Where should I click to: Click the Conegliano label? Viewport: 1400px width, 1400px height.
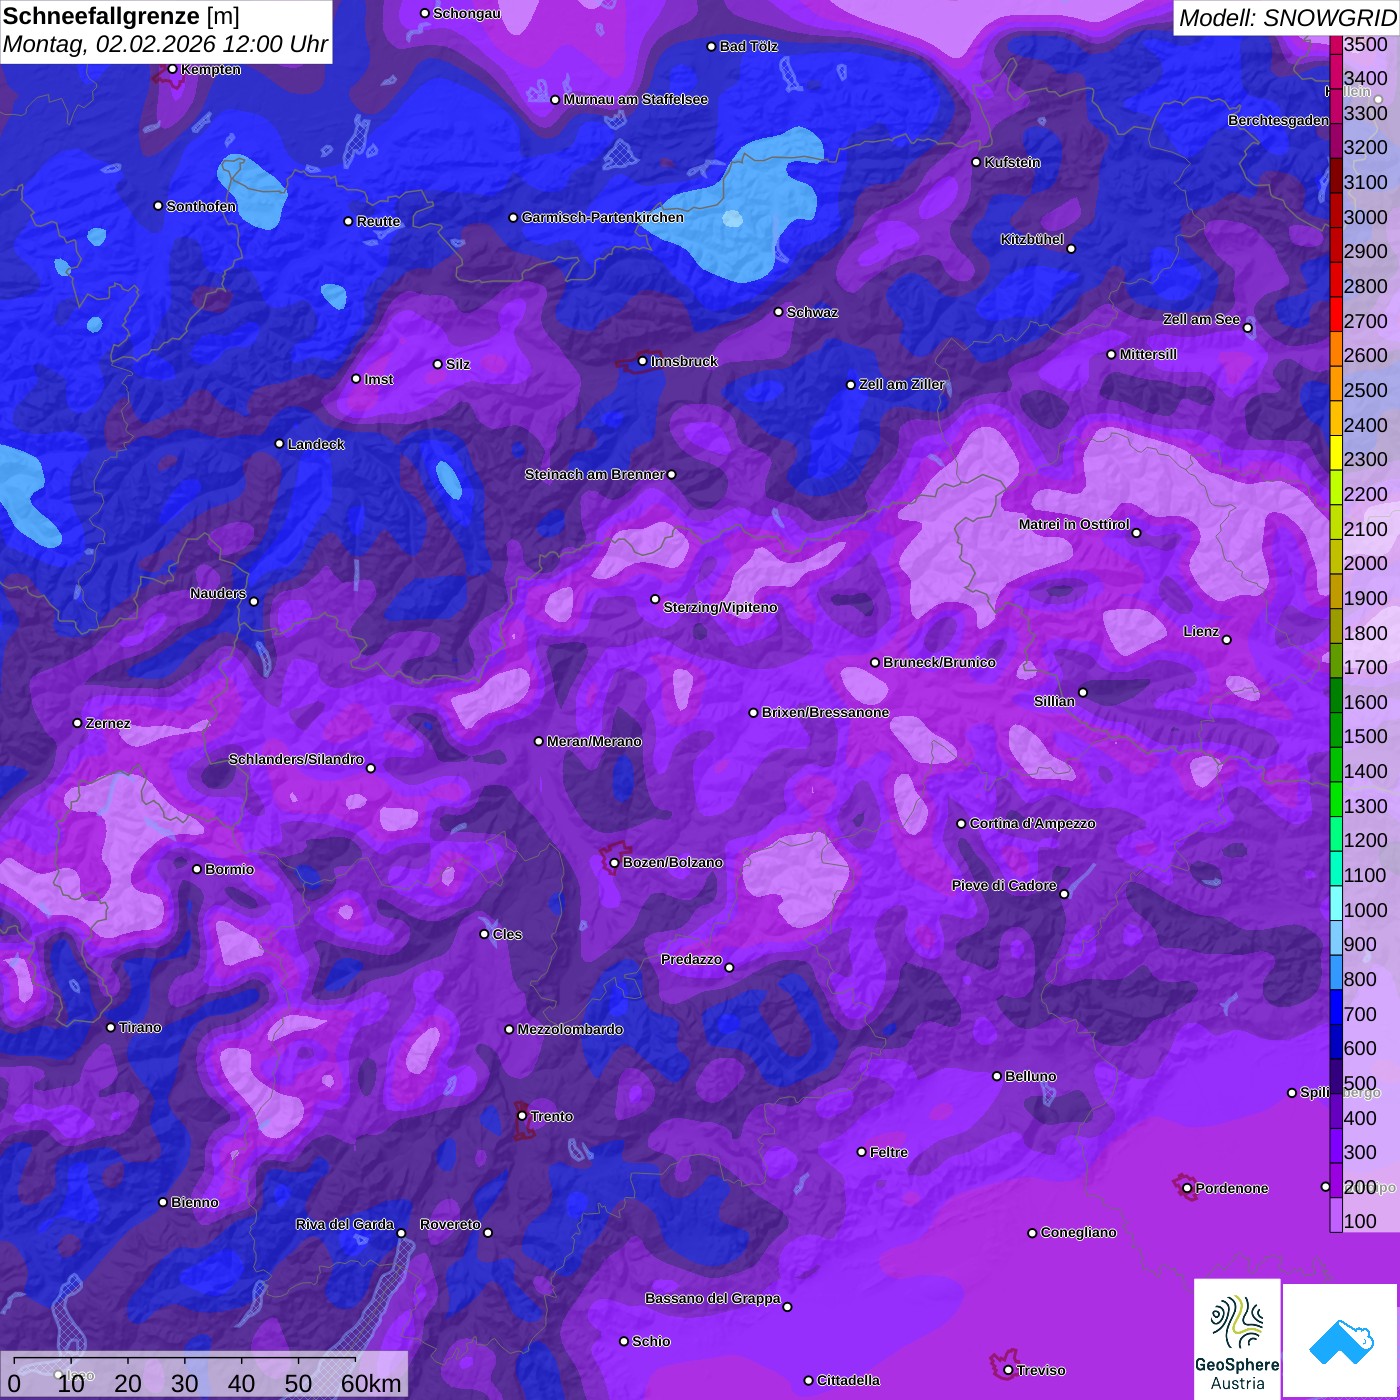[1078, 1232]
